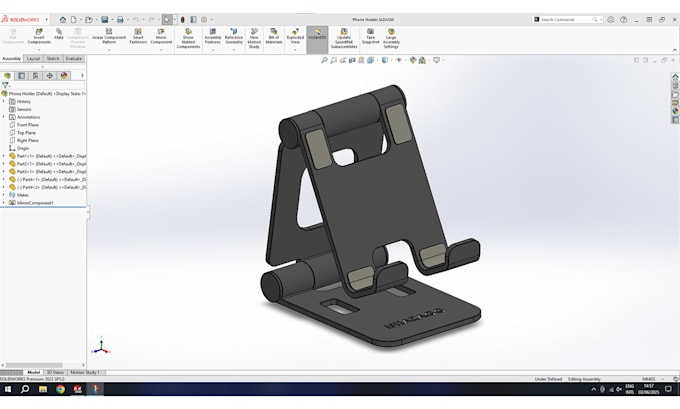Screen dimensions: 680x409
Task: Click the Home icon in the top toolbar
Action: [63, 20]
